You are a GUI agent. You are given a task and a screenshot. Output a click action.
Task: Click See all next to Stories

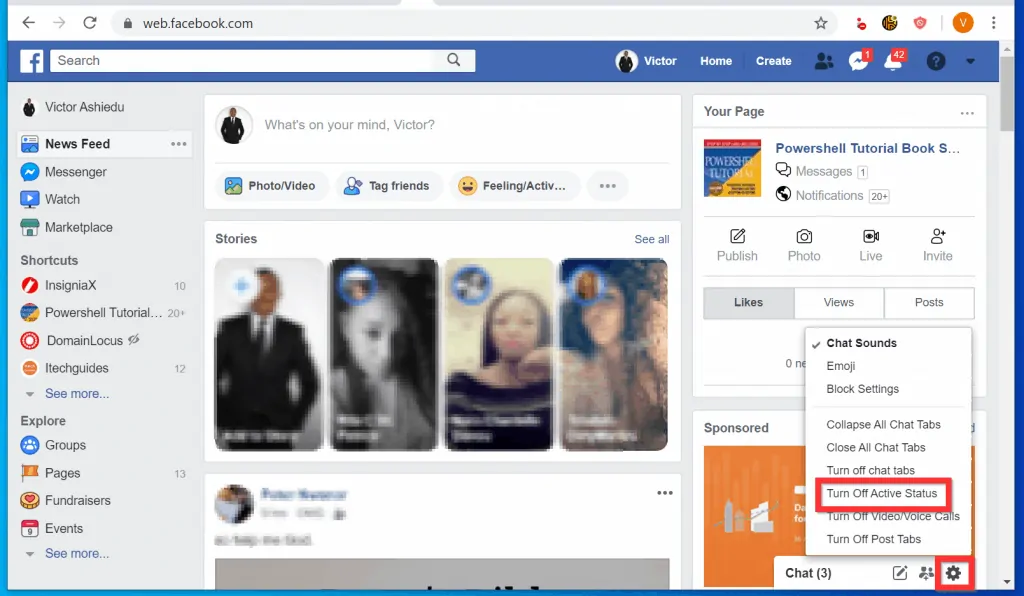pyautogui.click(x=651, y=239)
